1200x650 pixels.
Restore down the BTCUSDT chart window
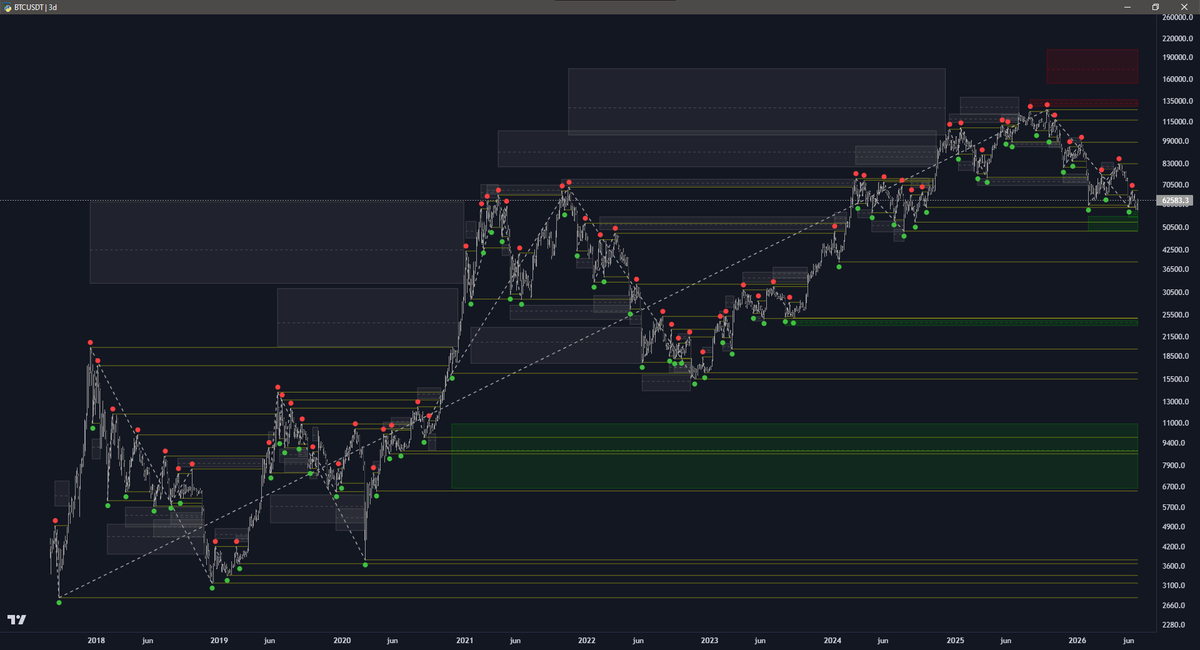[1155, 7]
